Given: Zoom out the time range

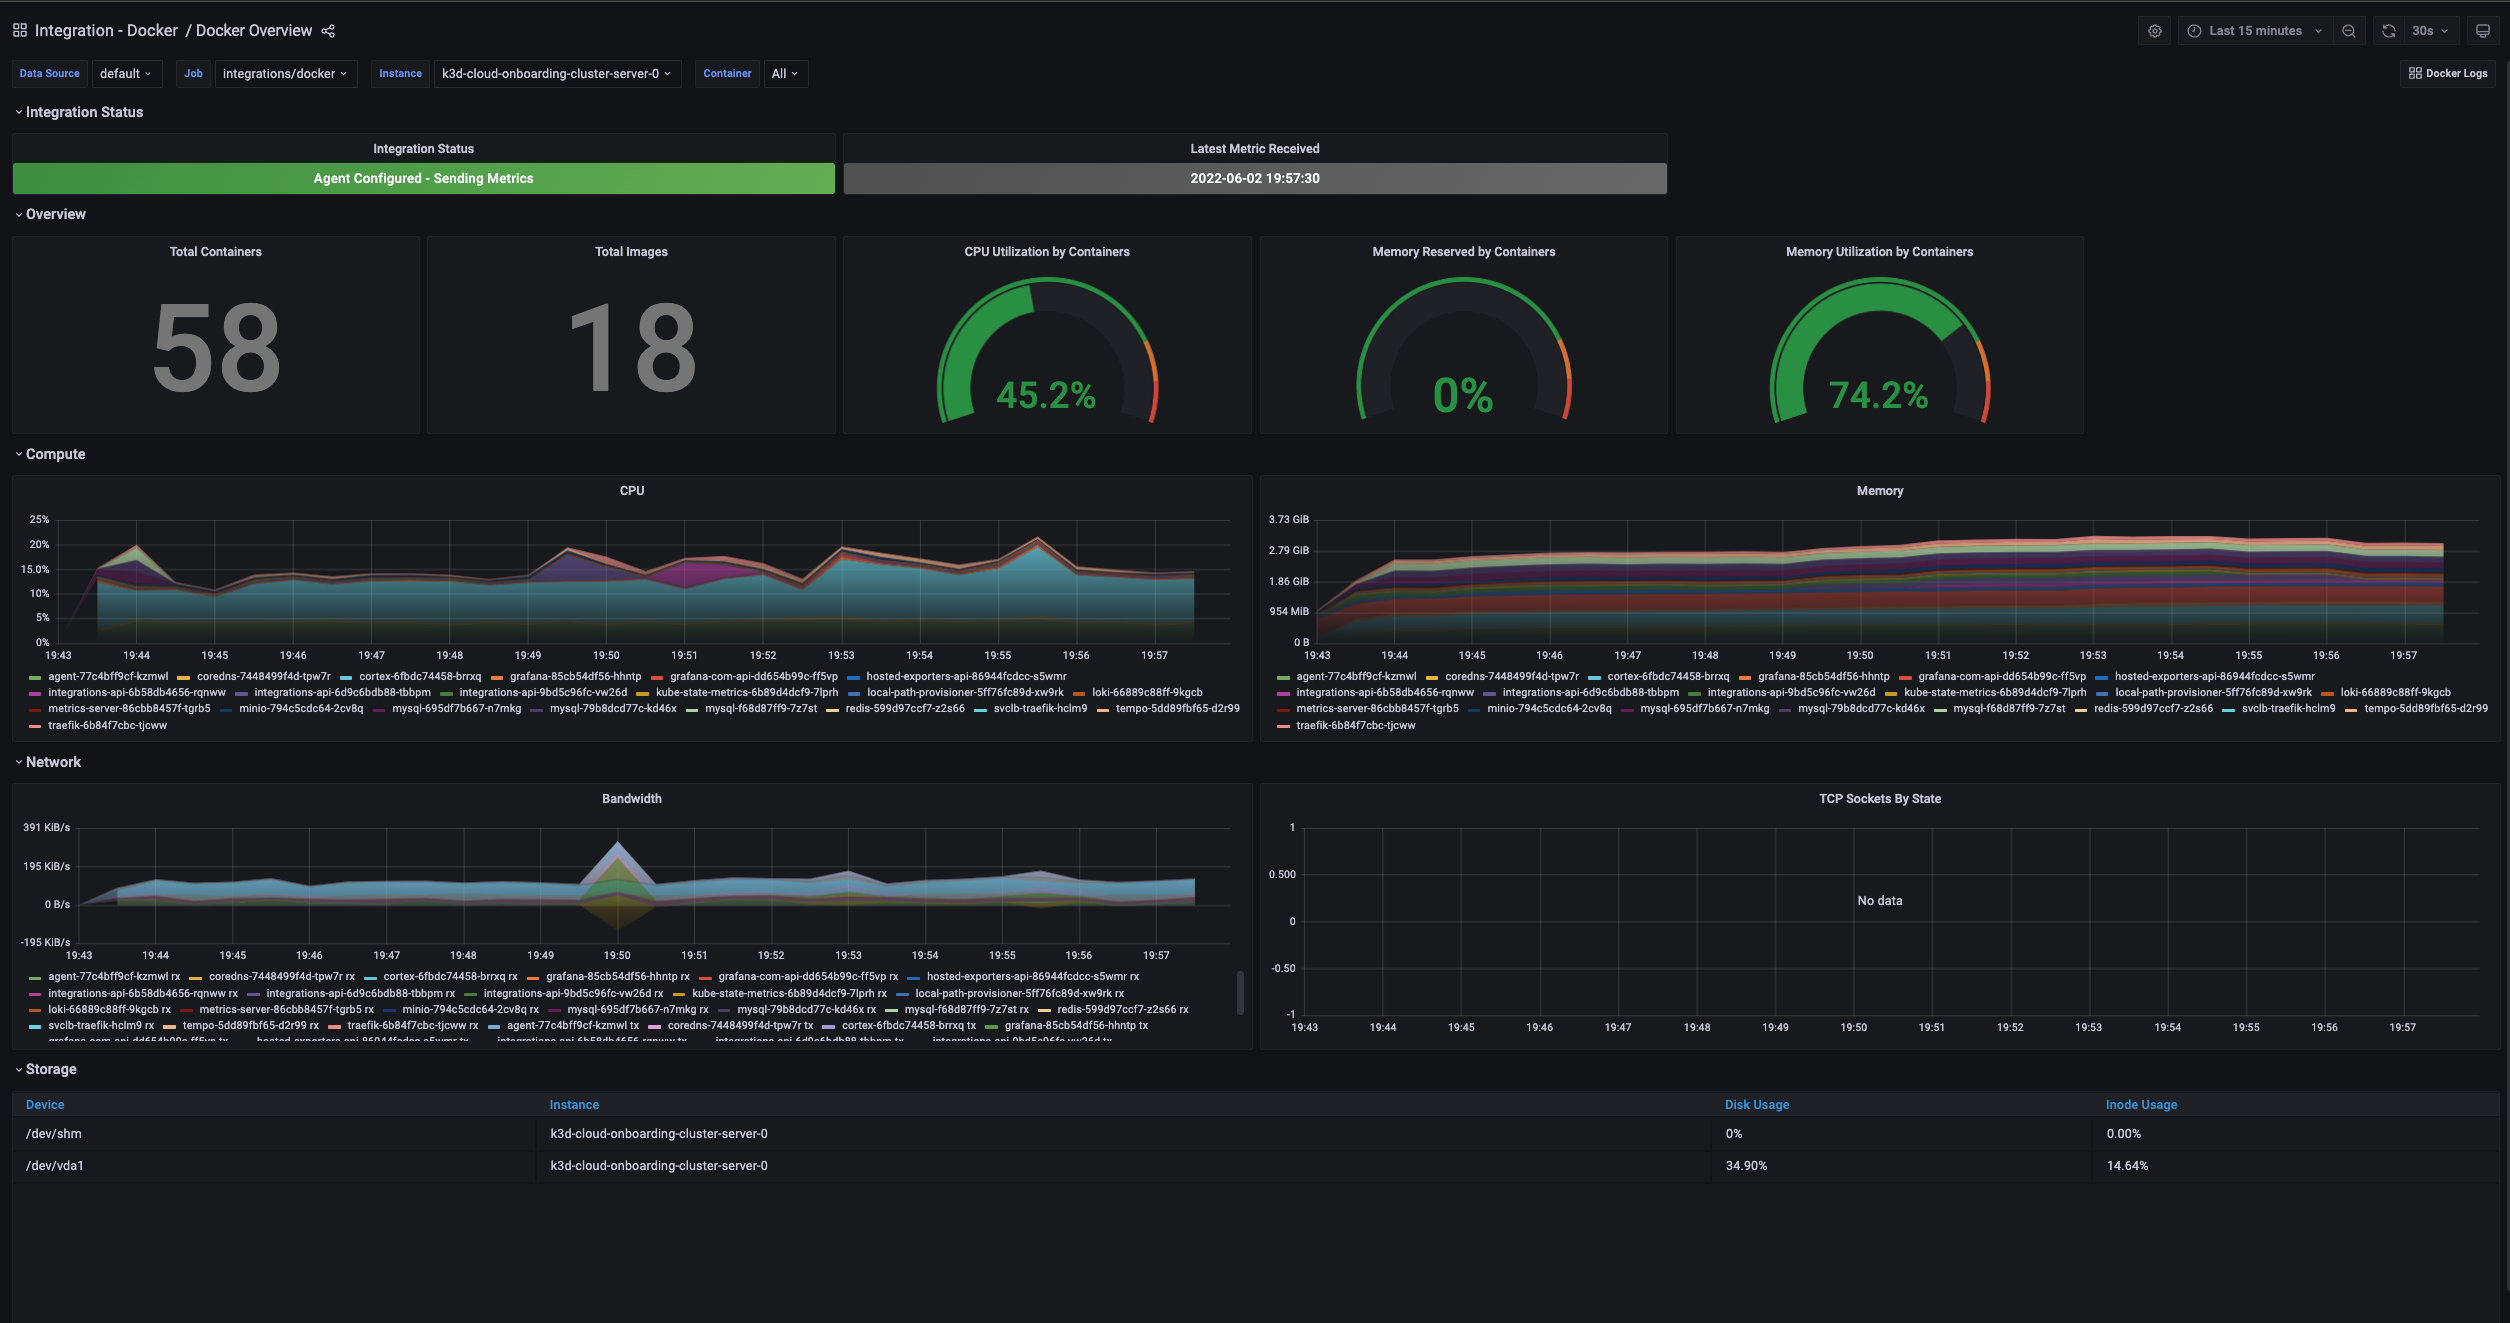Looking at the screenshot, I should 2349,31.
